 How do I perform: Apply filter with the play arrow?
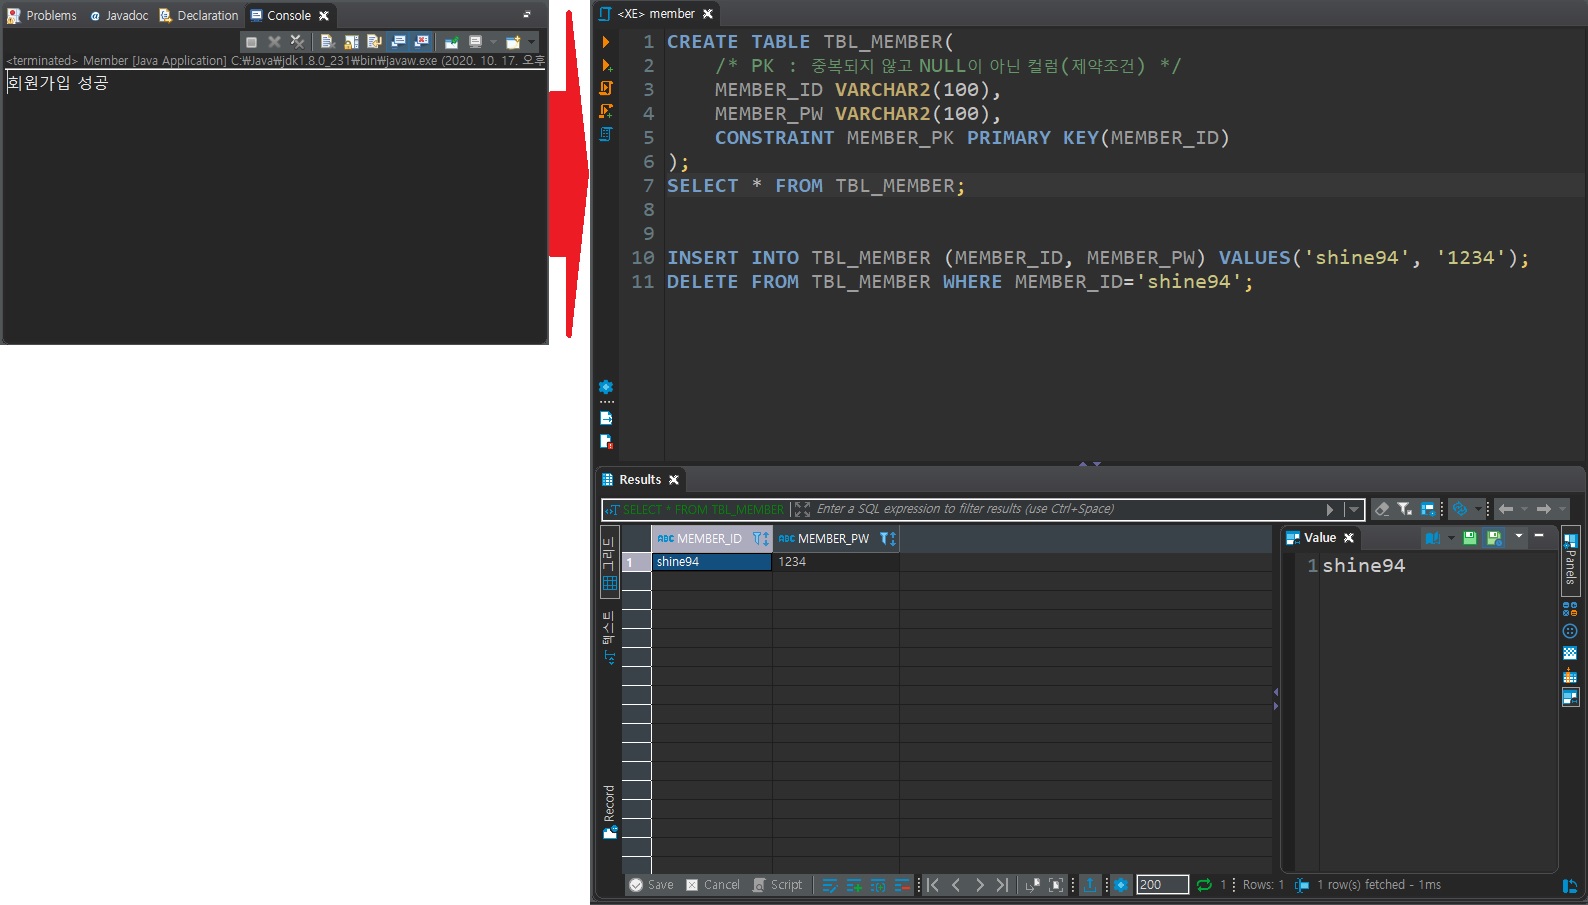1330,510
